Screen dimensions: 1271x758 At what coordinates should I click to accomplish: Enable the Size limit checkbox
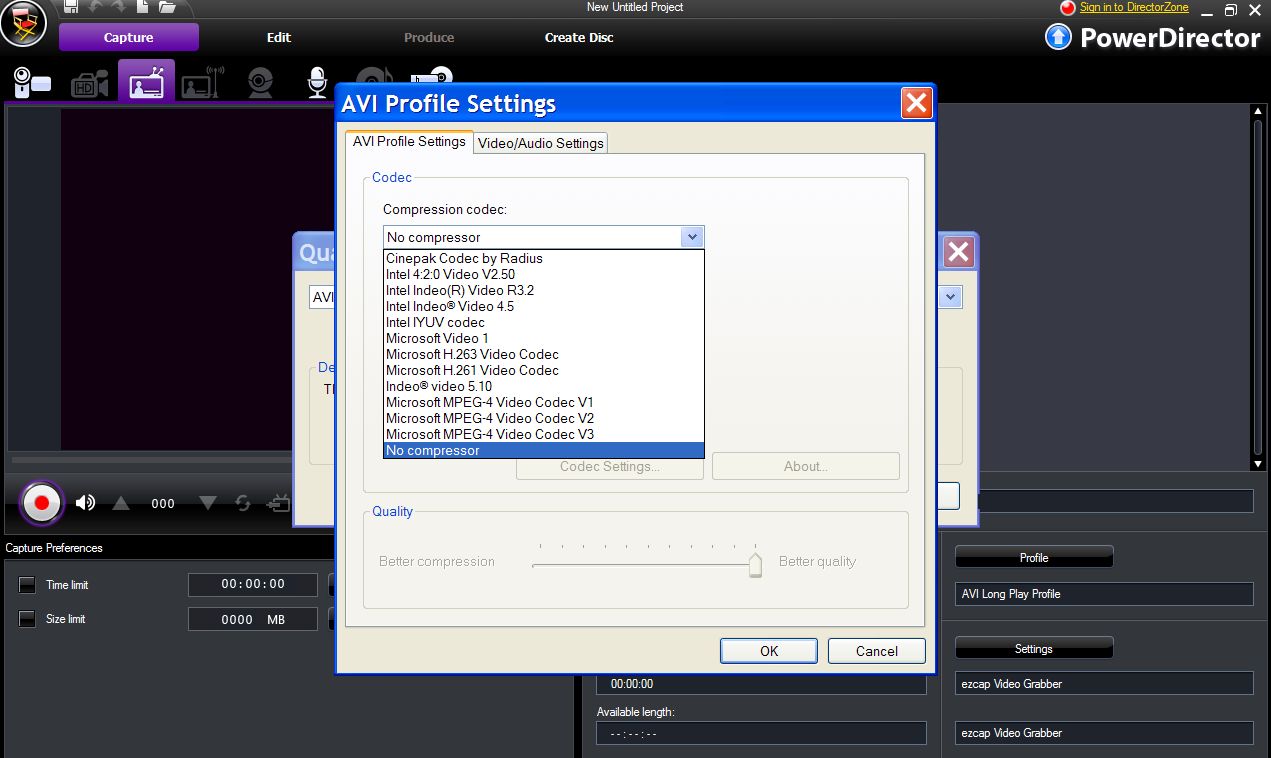(x=27, y=619)
